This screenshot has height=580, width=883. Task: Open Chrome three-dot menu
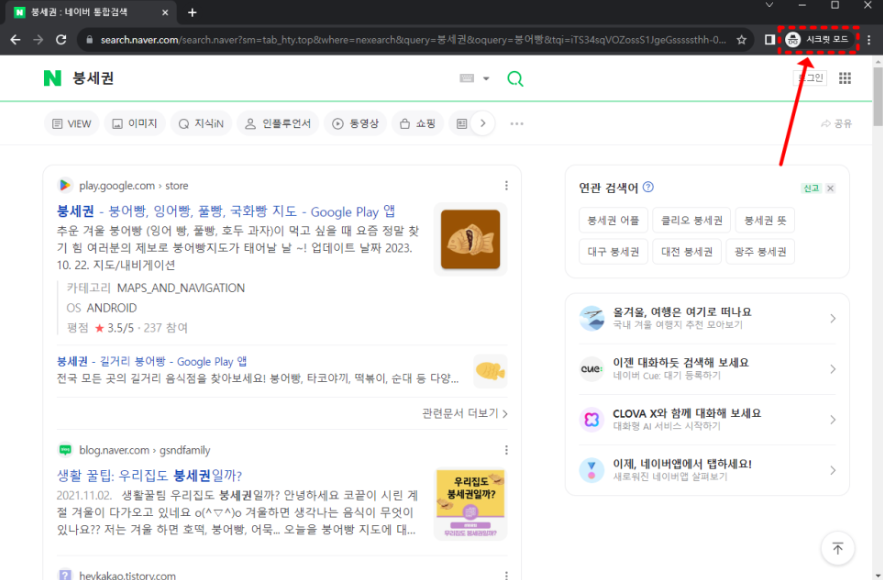[869, 39]
